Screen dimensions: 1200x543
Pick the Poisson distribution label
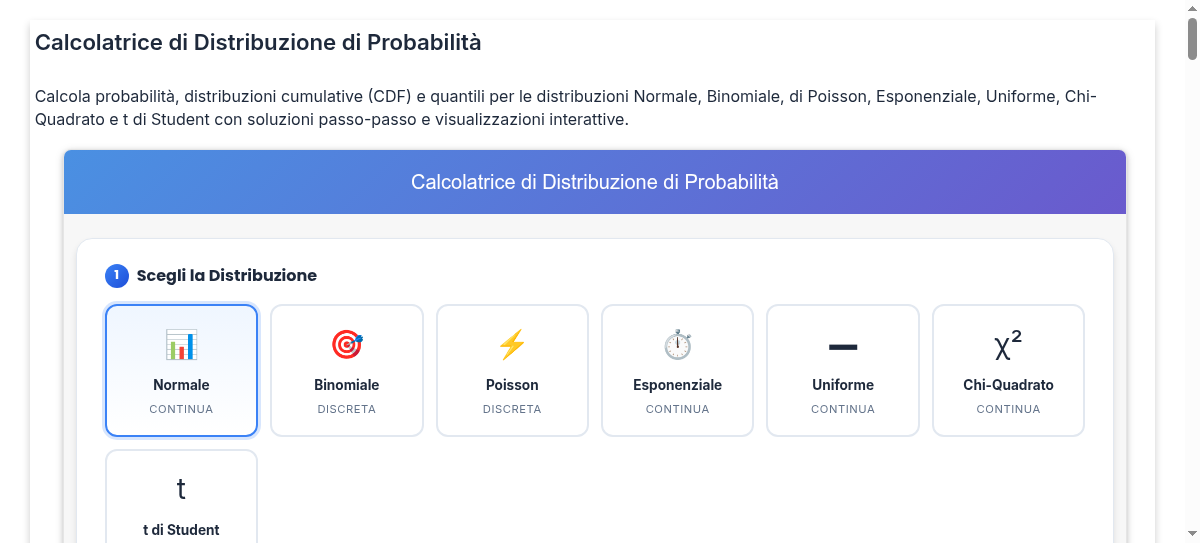(512, 385)
